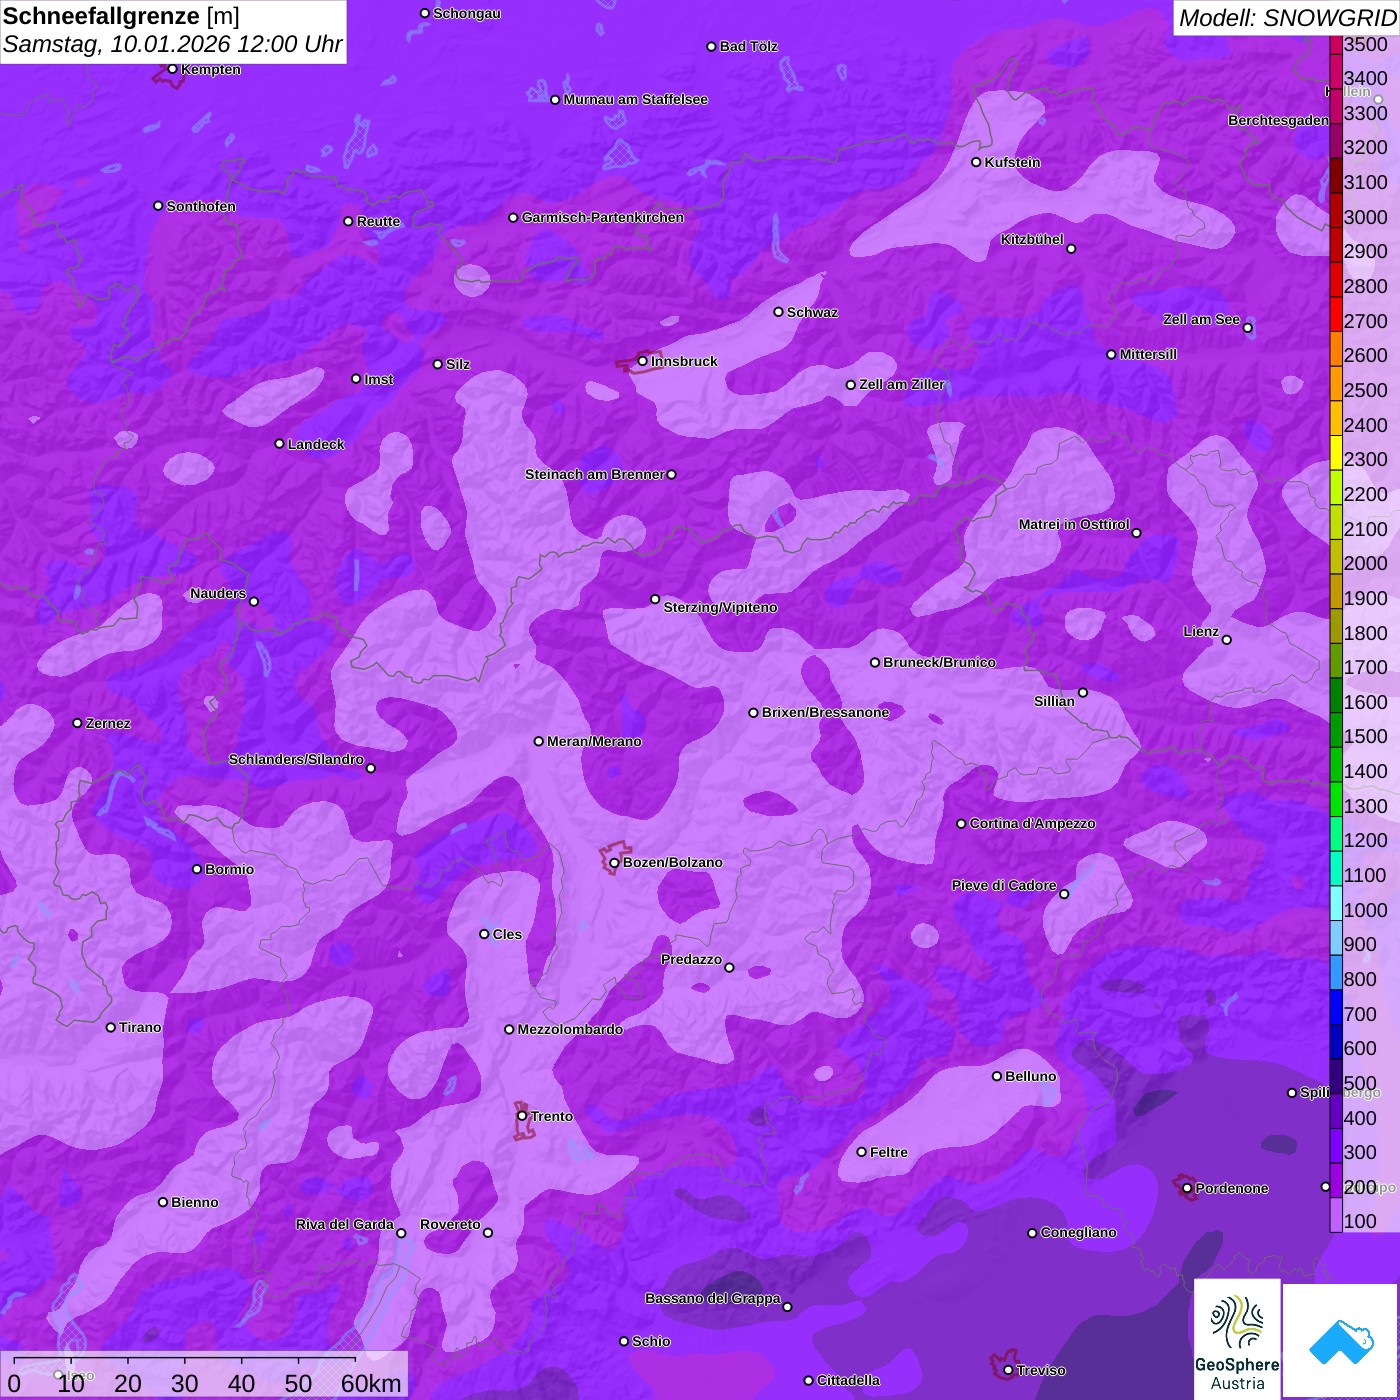
Task: Click the Sillian location dot
Action: [1083, 692]
